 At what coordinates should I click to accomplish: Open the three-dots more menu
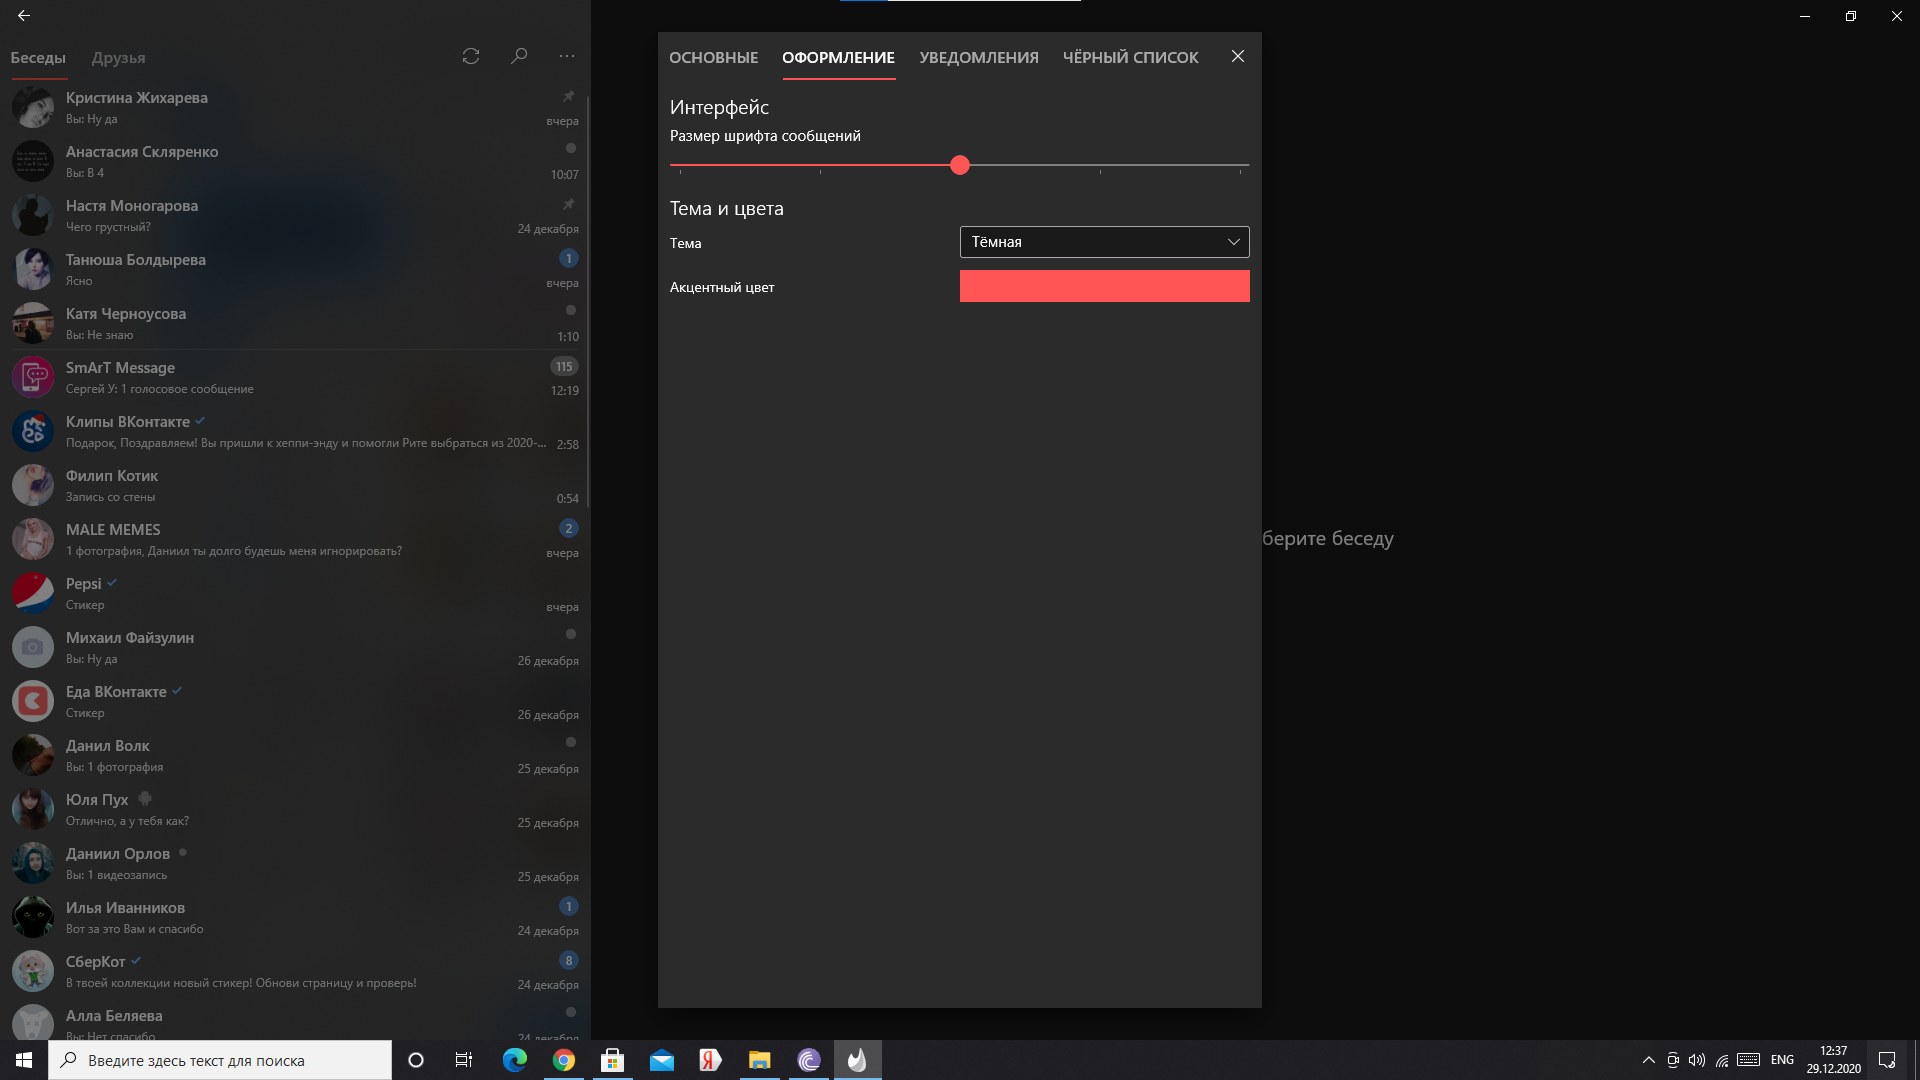coord(567,56)
